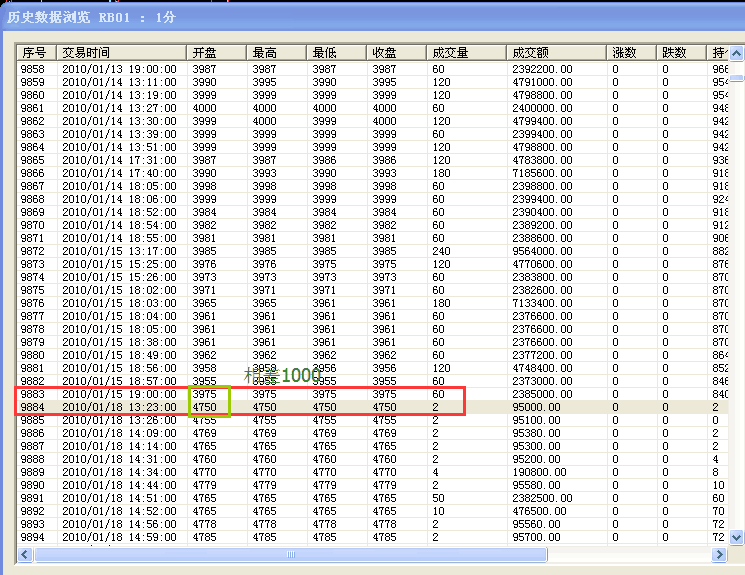Click the 开盘 column header
This screenshot has width=745, height=575.
coord(216,52)
